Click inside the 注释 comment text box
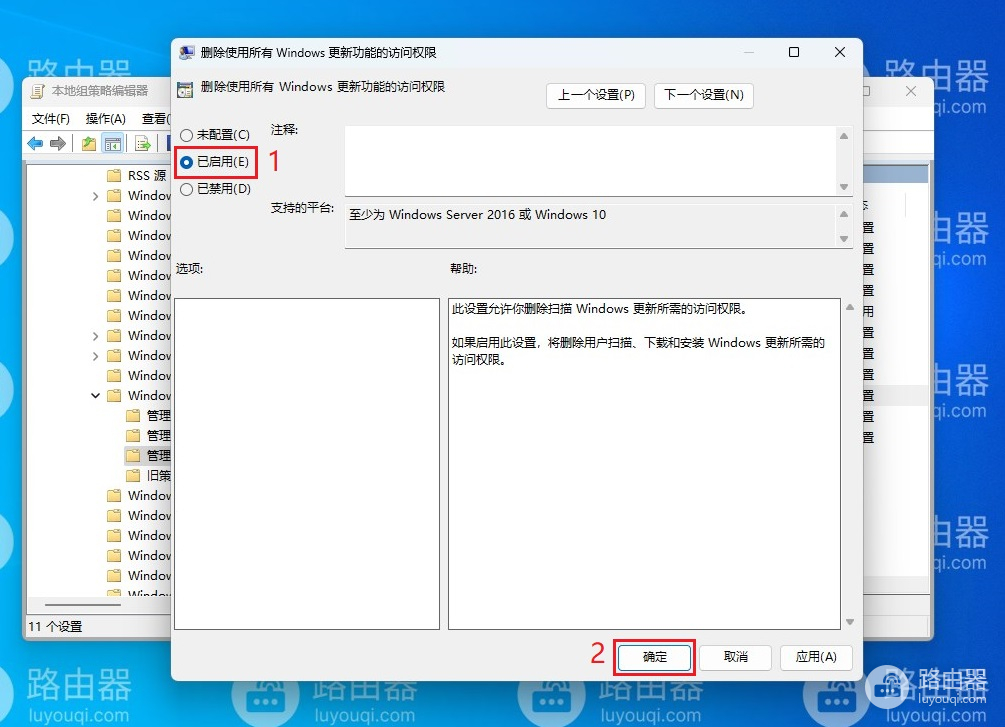Screen dimensions: 1005x727 590,160
